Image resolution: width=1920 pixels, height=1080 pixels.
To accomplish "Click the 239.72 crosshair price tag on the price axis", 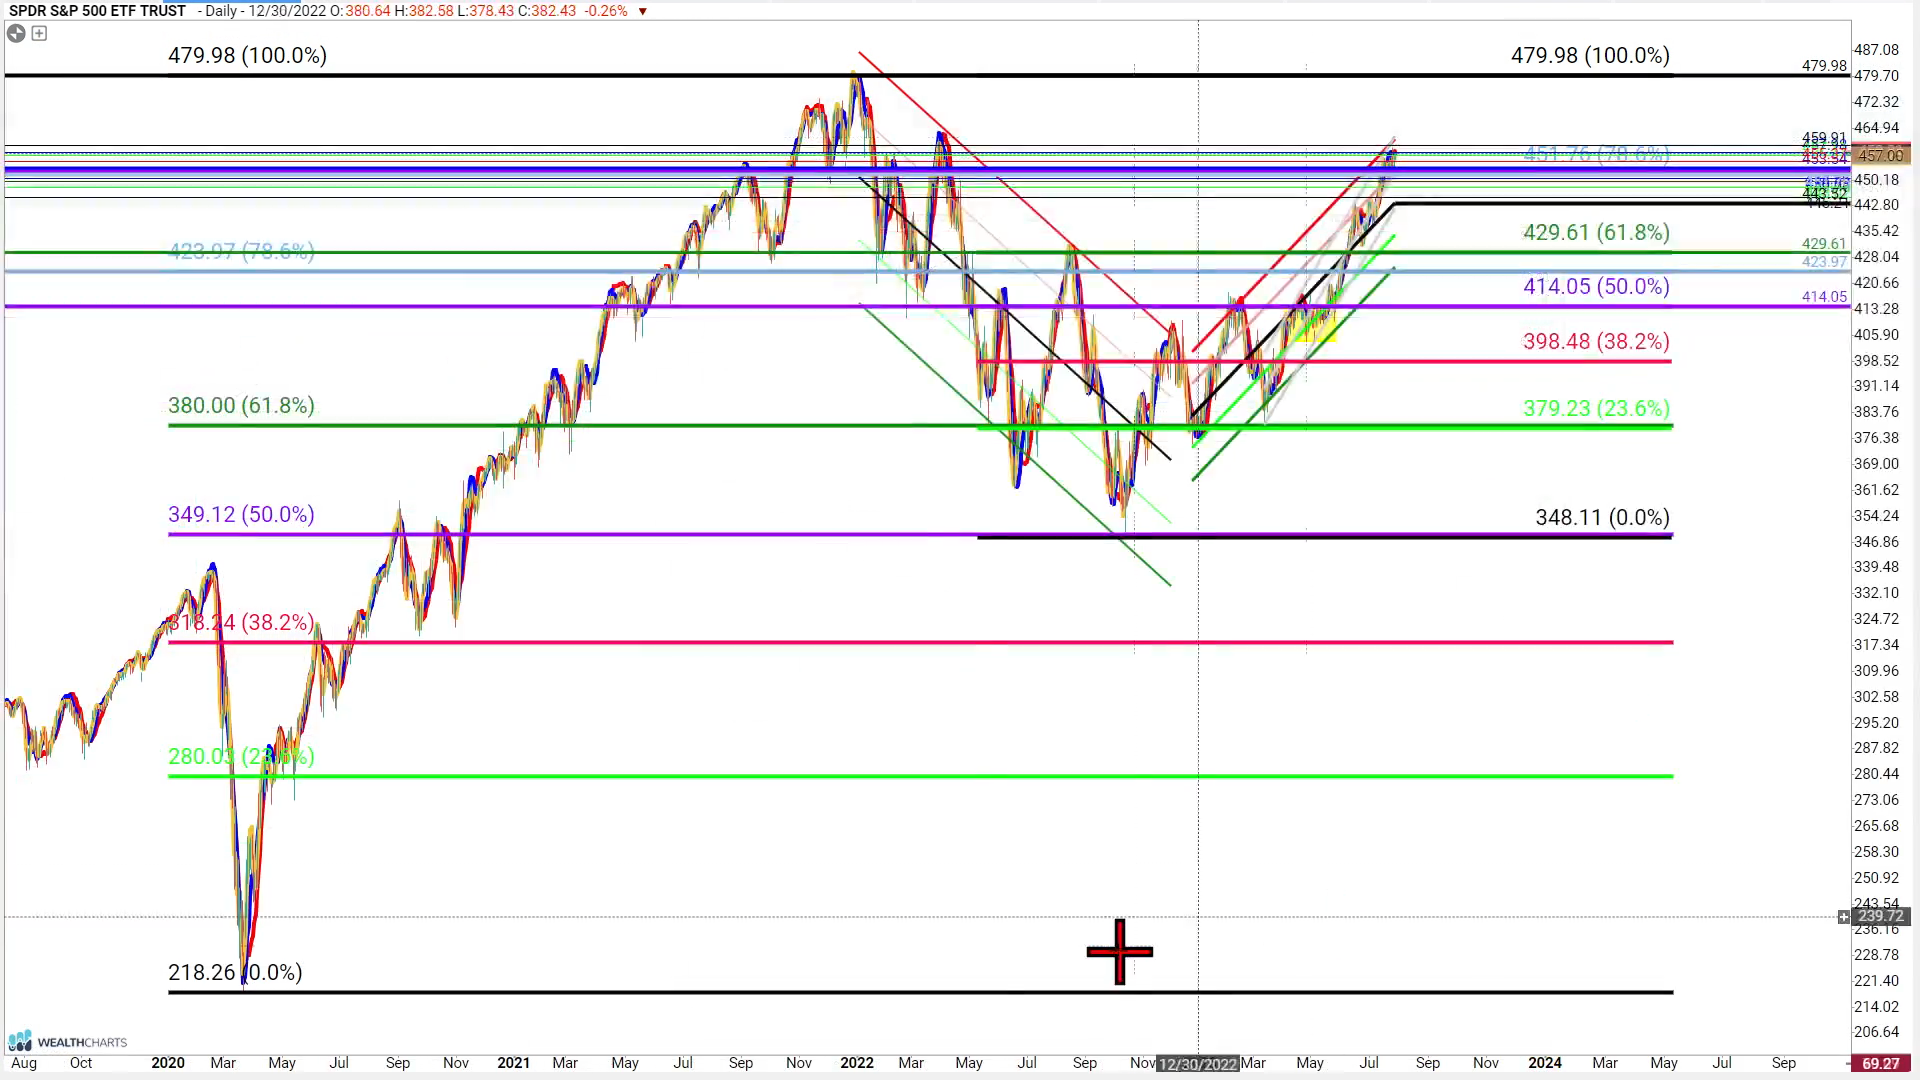I will [1881, 916].
